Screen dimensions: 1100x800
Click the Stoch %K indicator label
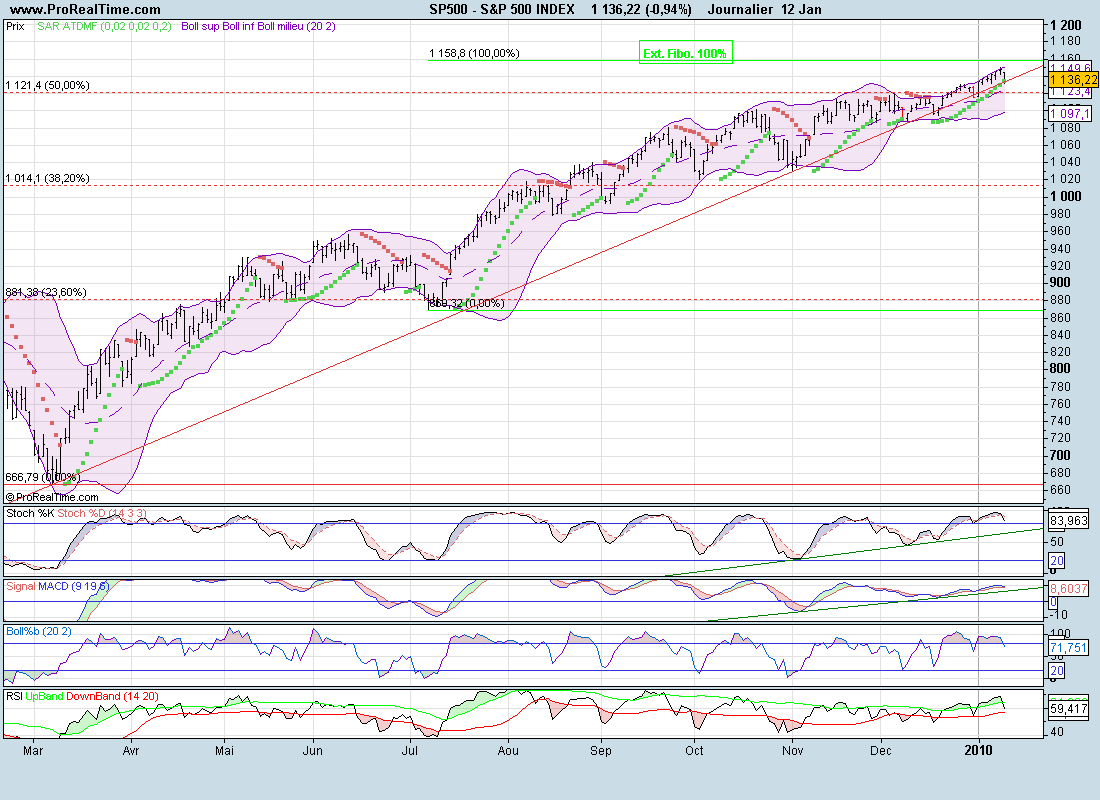pyautogui.click(x=30, y=514)
